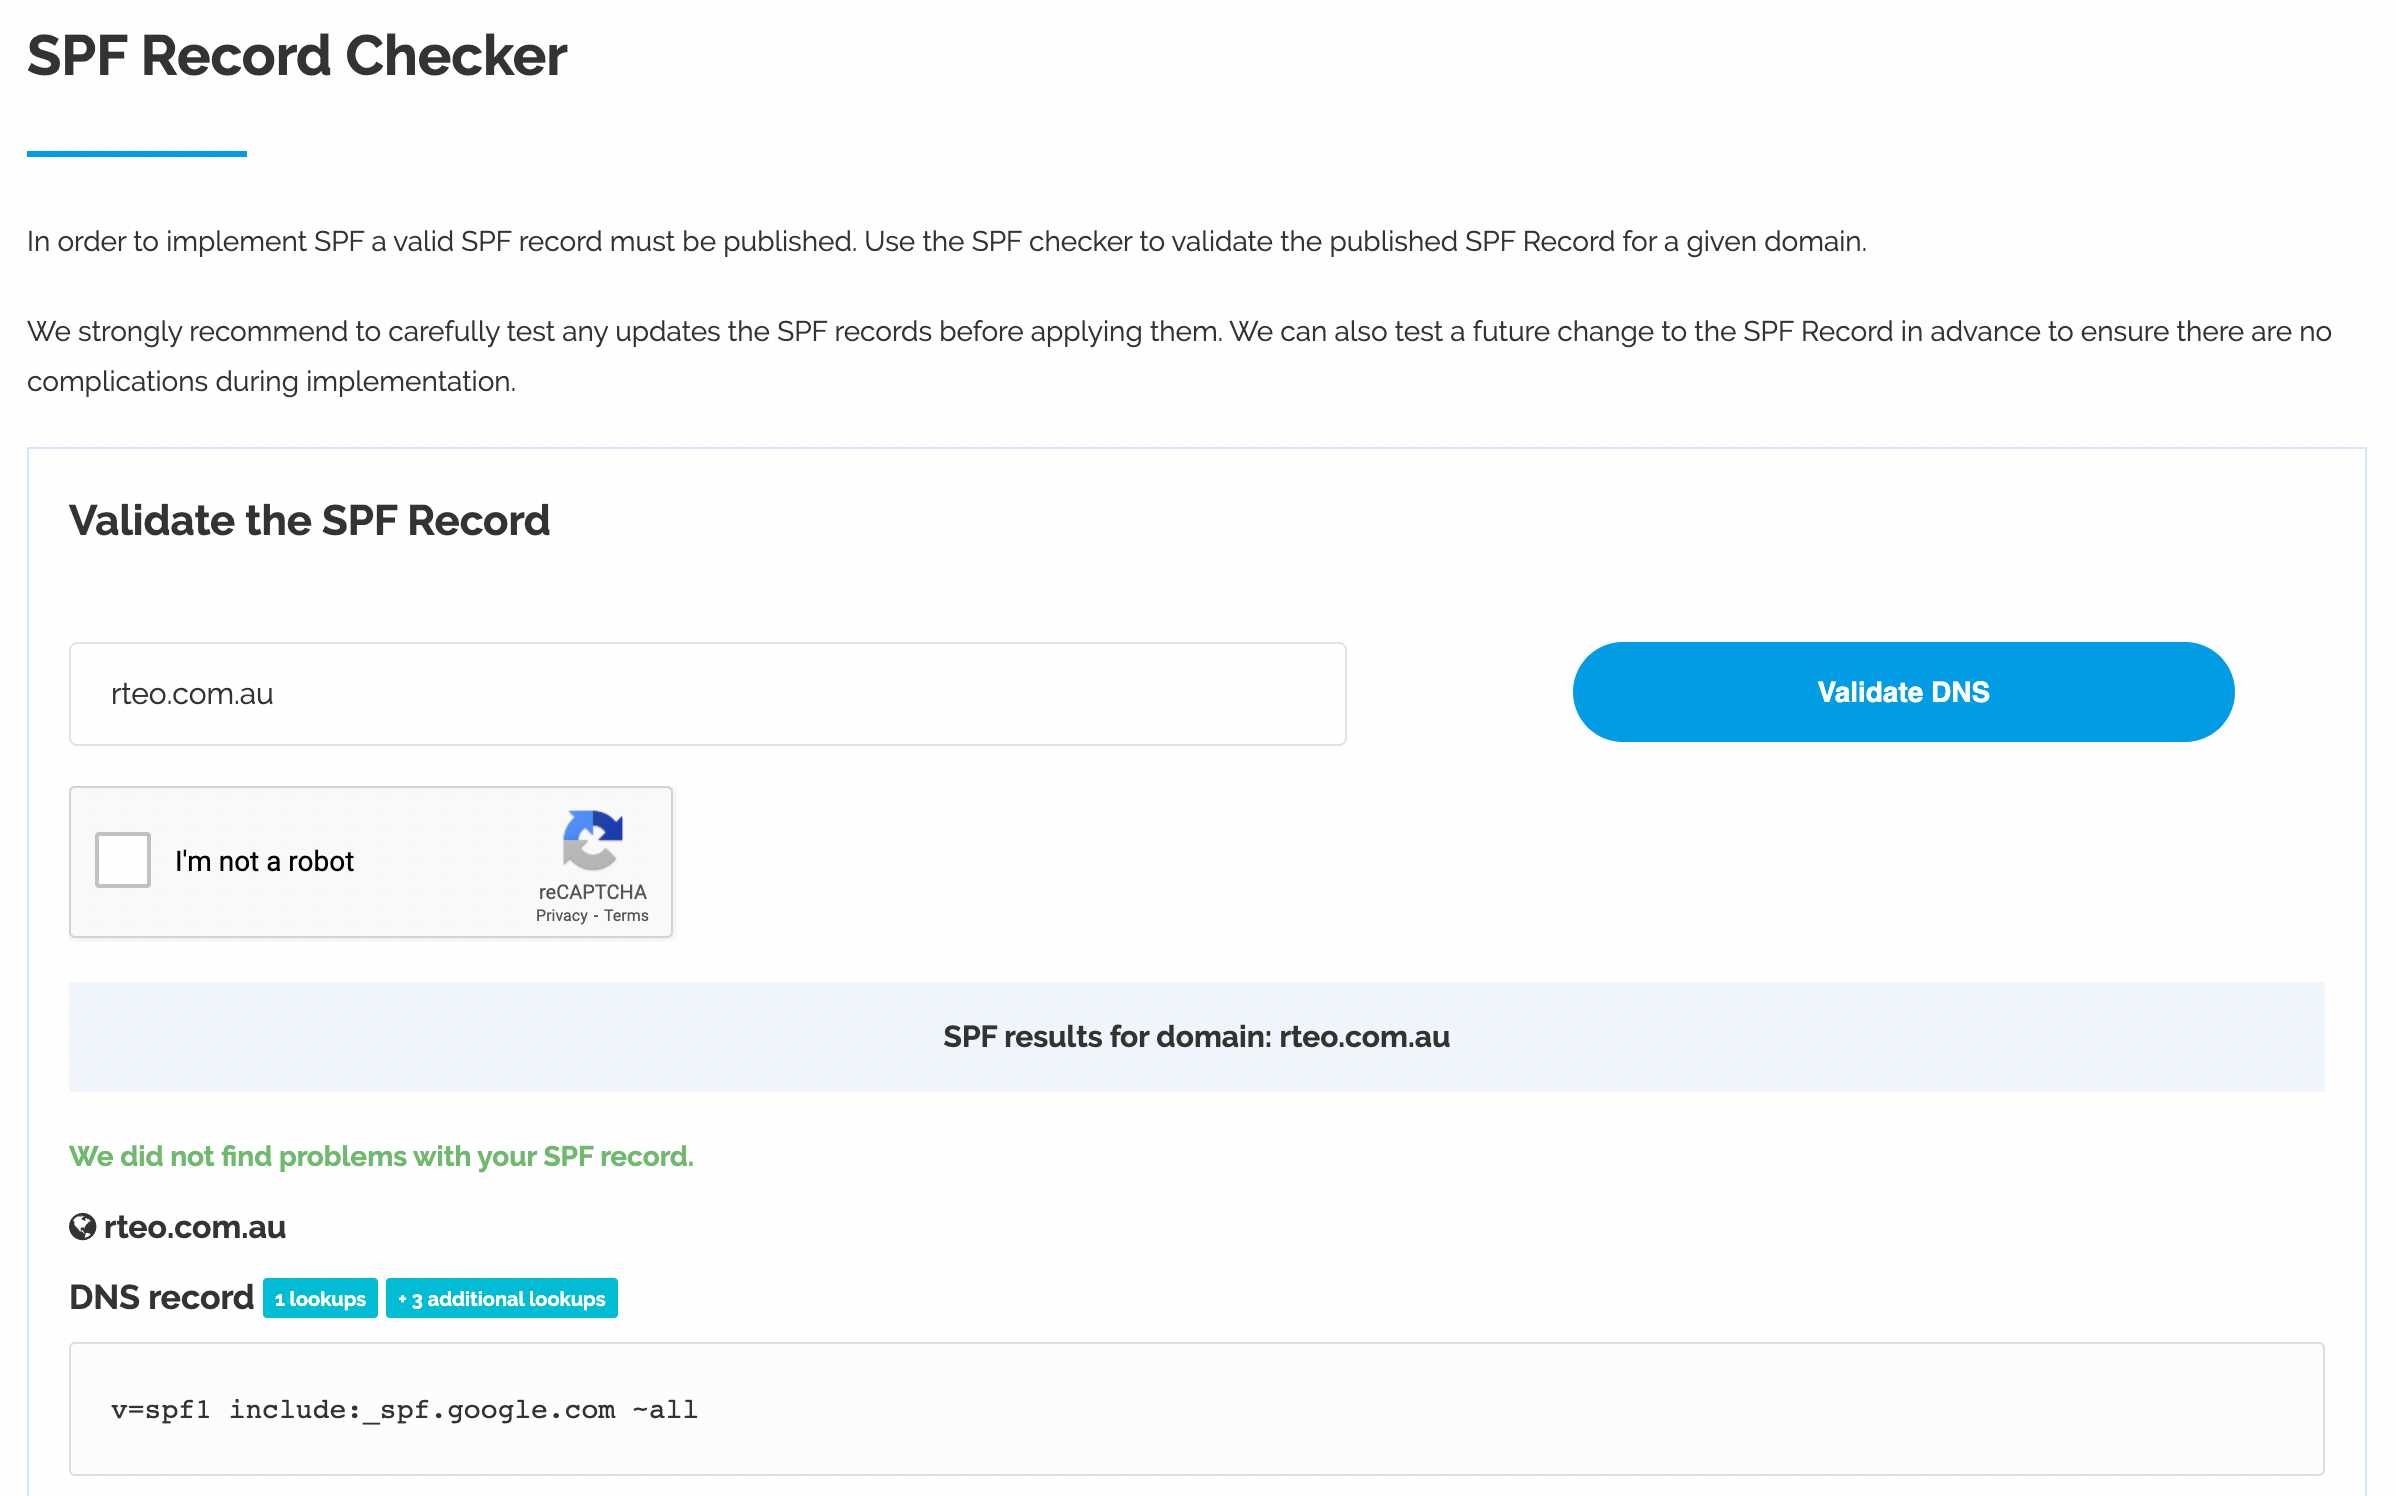
Task: Click the 3 additional lookups badge
Action: (x=502, y=1298)
